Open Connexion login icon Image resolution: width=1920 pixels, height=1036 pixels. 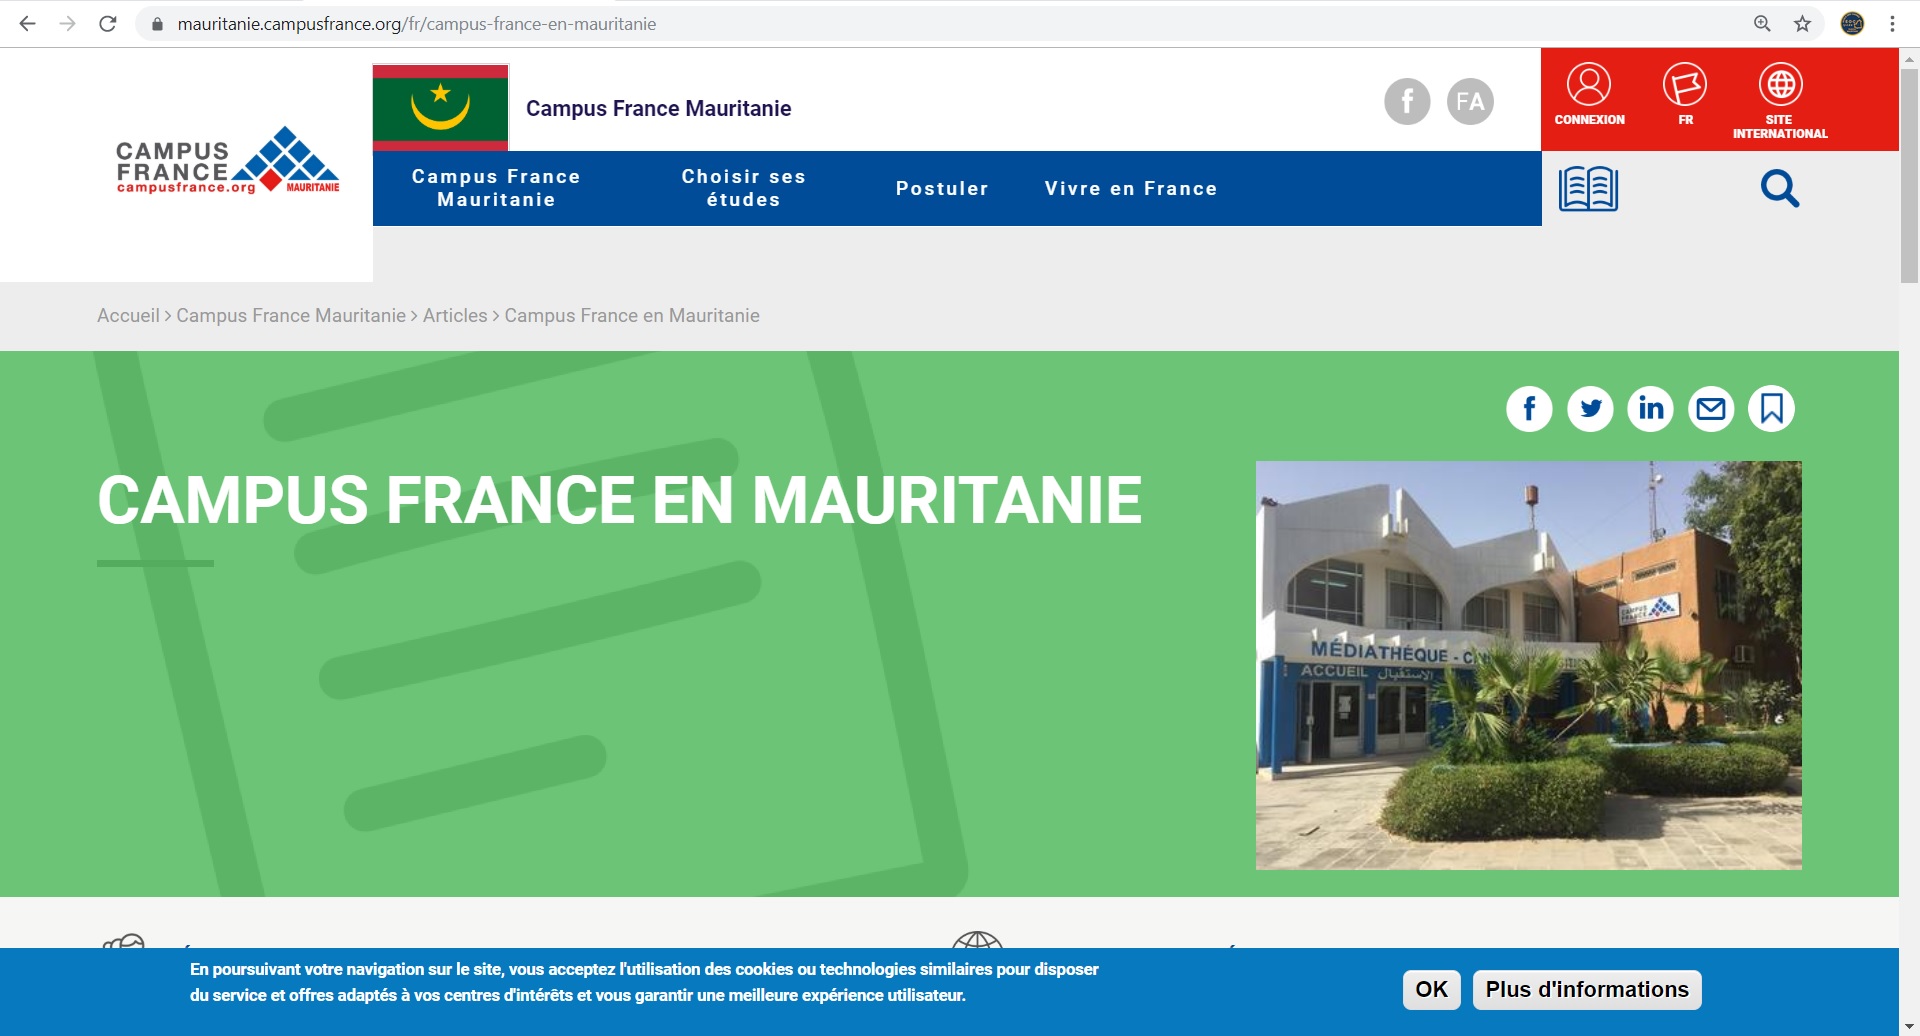(1589, 94)
